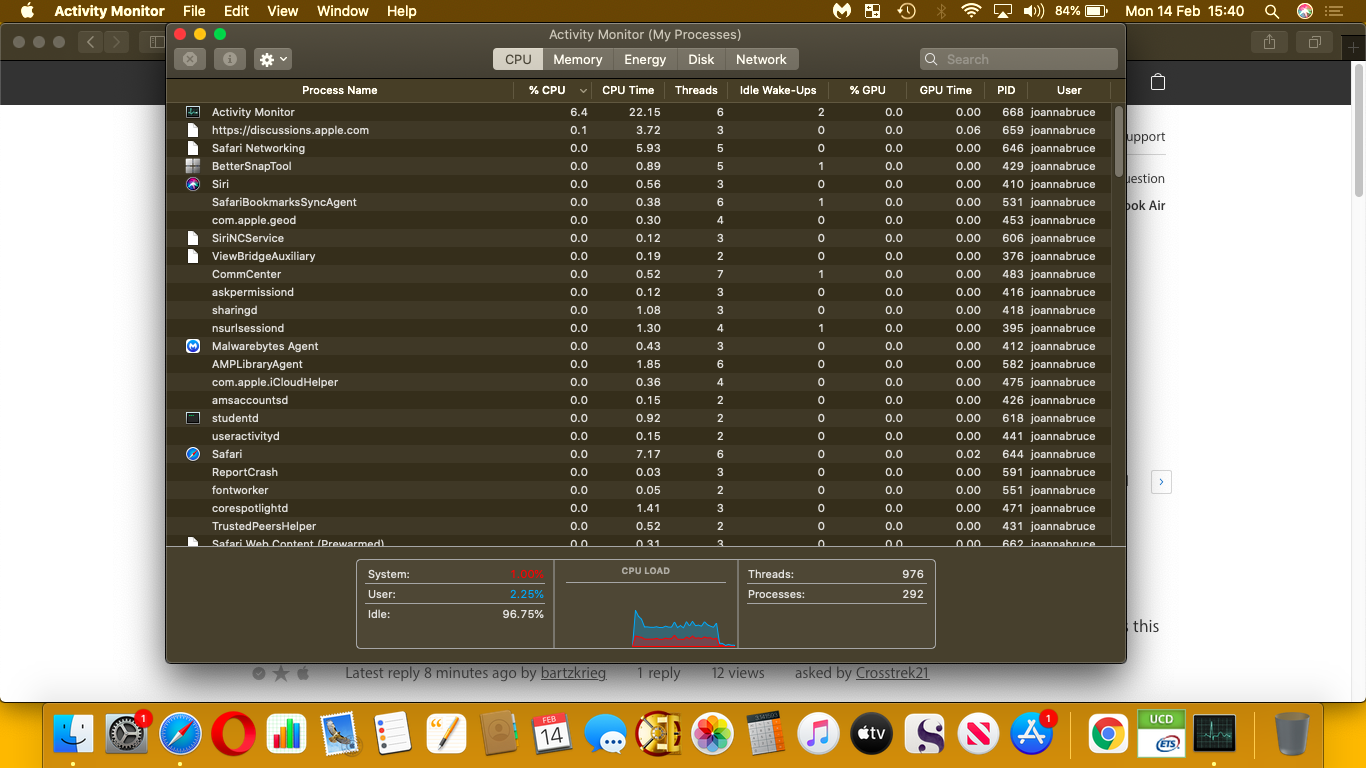Open the Trash in the Dock
The image size is (1366, 768).
[1292, 735]
